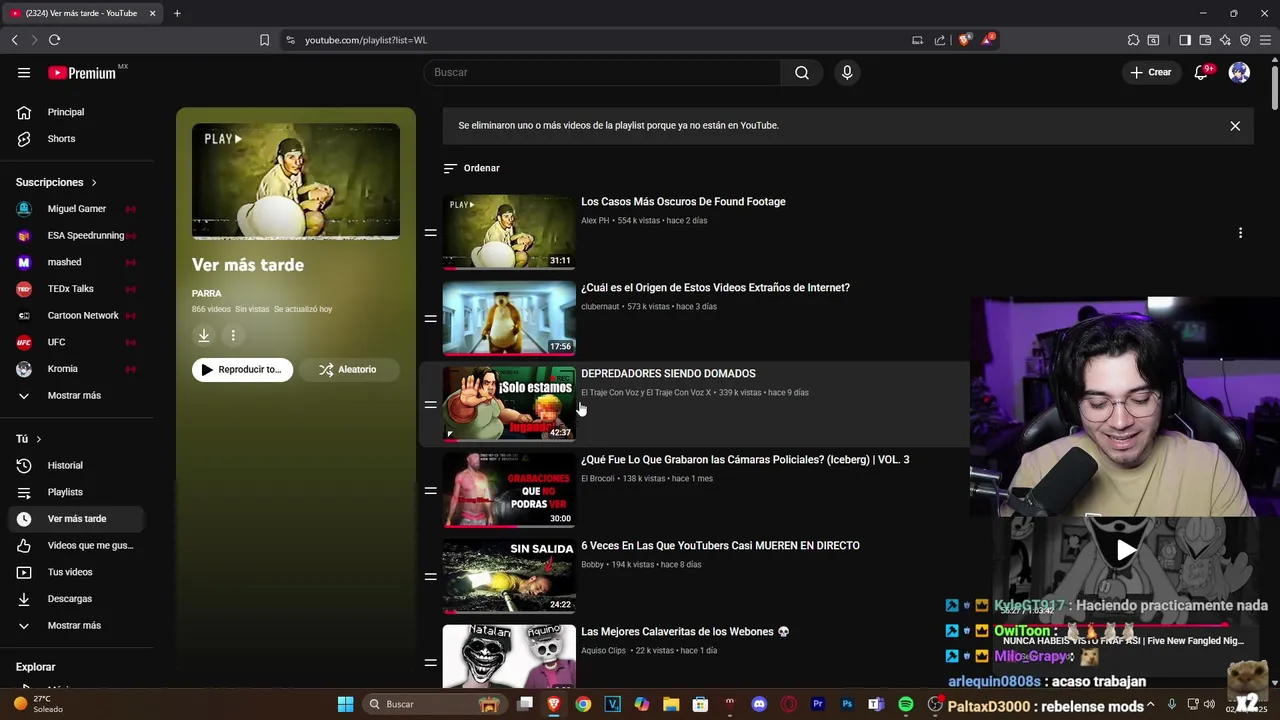Image resolution: width=1280 pixels, height=720 pixels.
Task: Open thumbnail of Origen de Estos Videos Extraños
Action: [509, 318]
